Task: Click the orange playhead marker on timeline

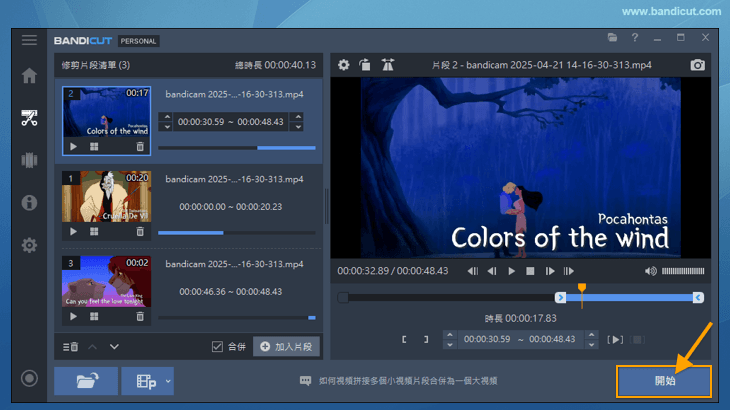Action: coord(582,288)
